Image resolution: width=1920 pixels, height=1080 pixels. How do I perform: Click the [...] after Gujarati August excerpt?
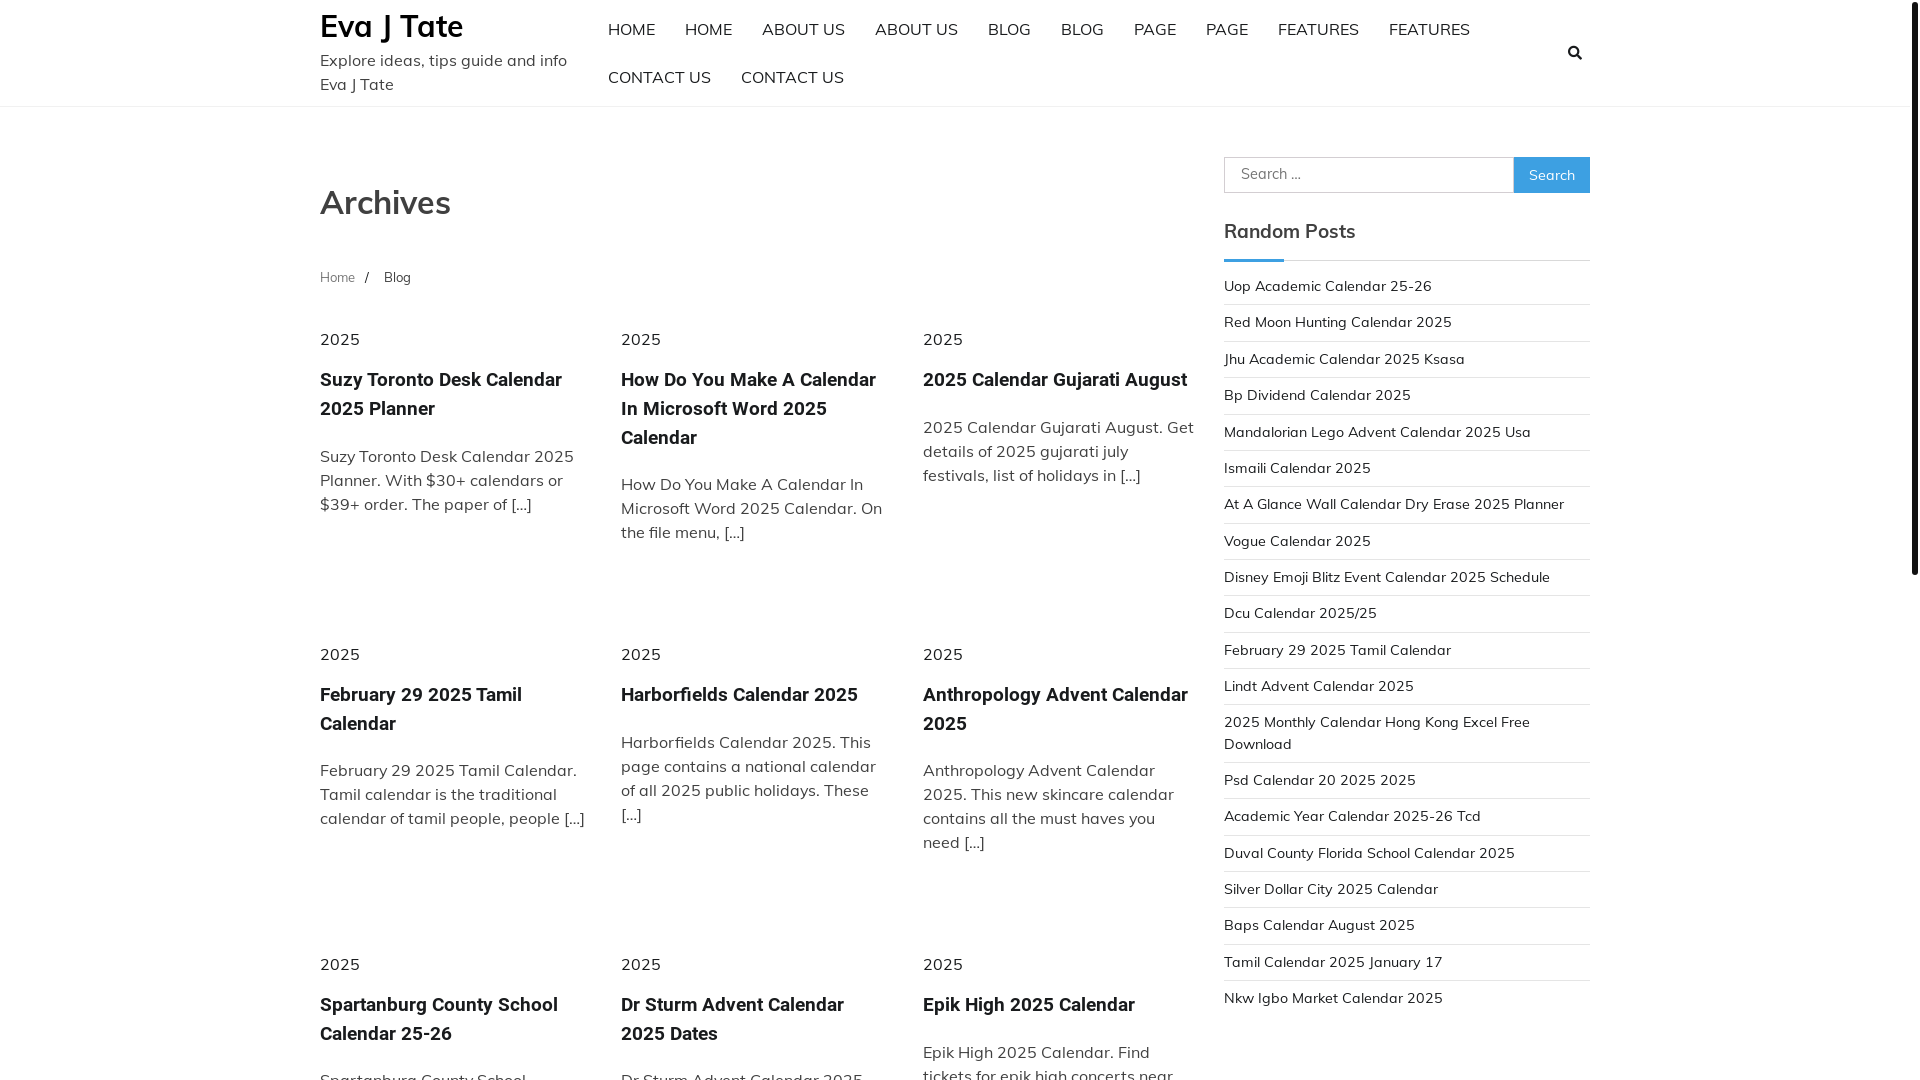[1130, 475]
